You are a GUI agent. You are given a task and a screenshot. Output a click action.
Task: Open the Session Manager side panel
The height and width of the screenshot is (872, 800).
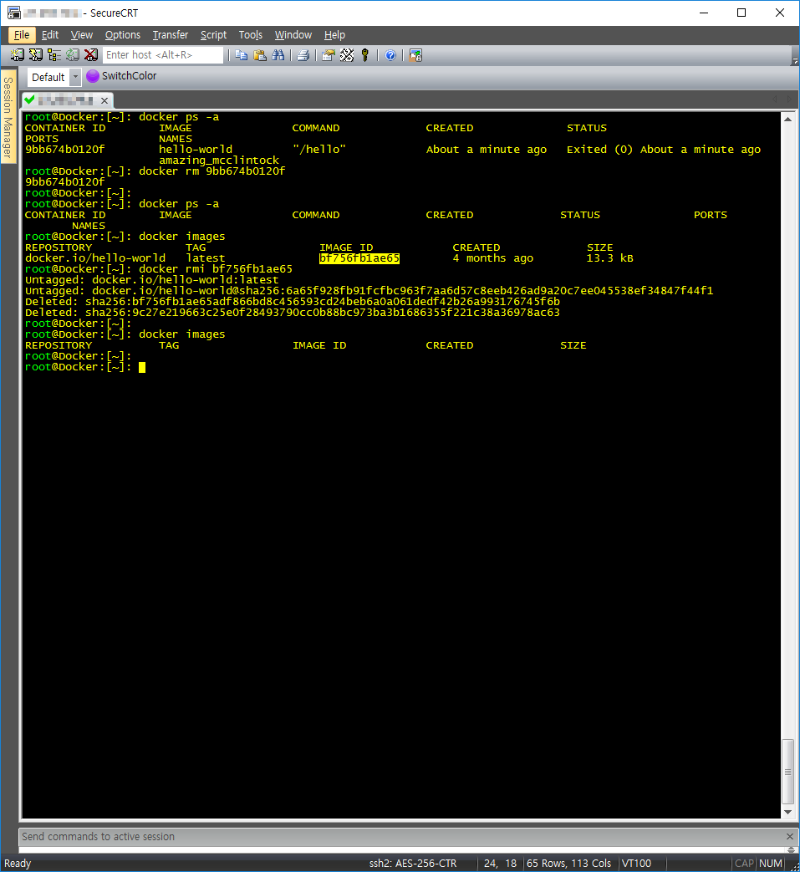point(8,117)
